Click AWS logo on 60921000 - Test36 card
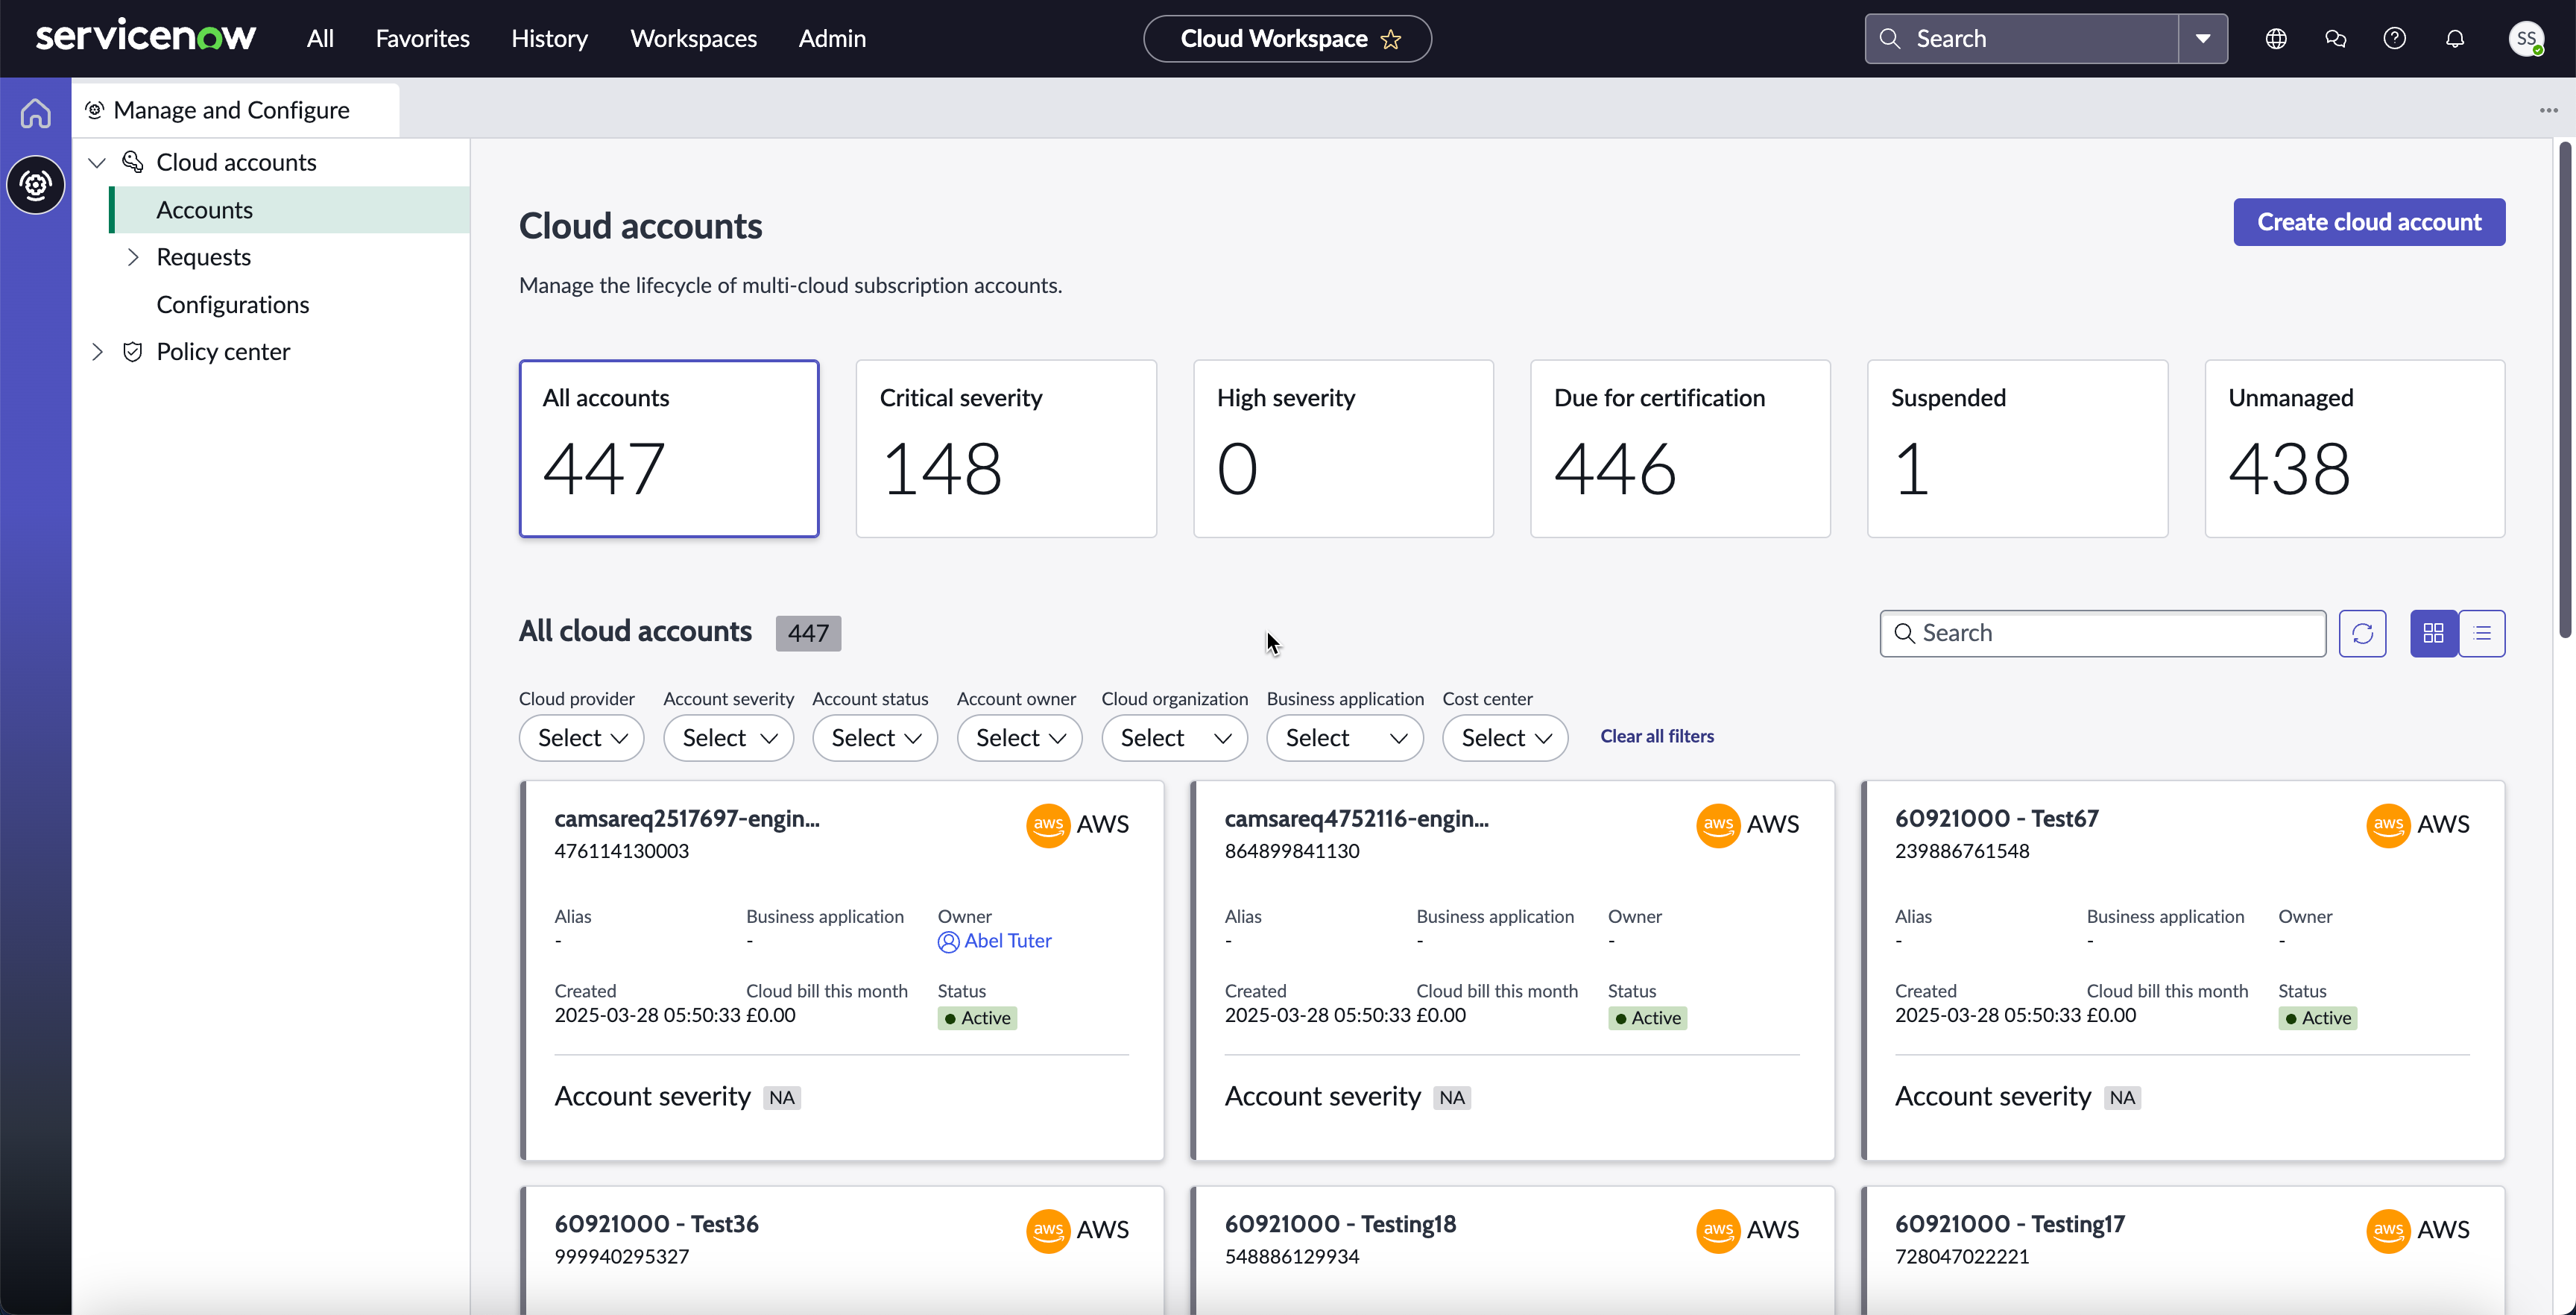Viewport: 2576px width, 1315px height. coord(1048,1230)
